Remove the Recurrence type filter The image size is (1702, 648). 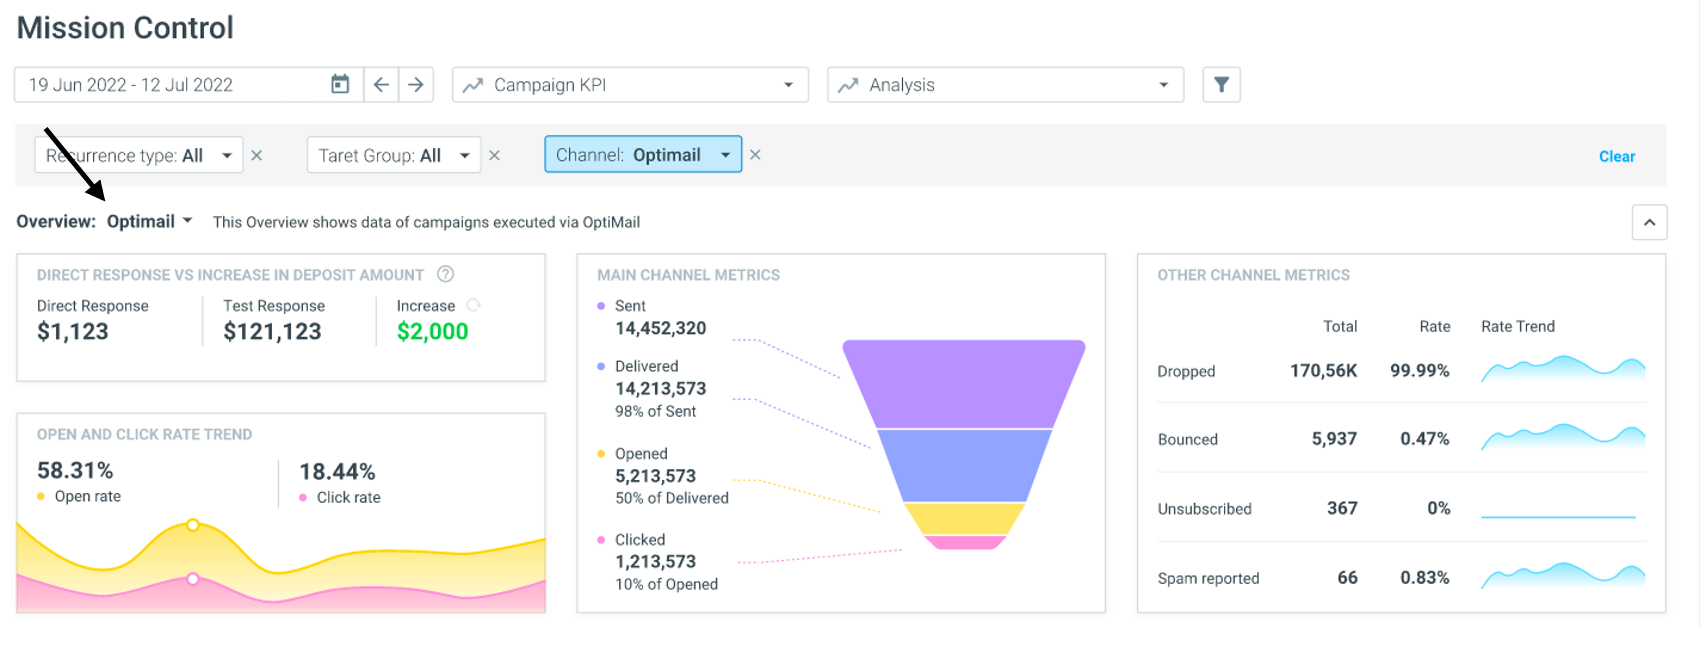257,155
